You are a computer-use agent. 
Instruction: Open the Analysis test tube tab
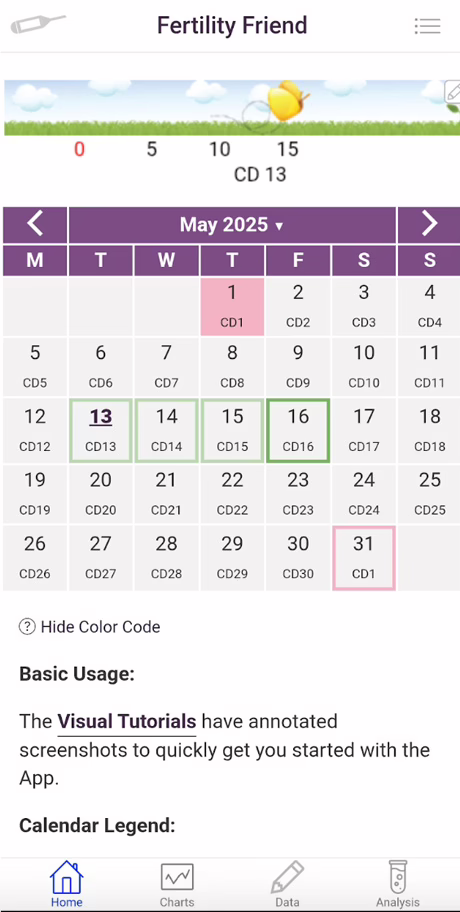[398, 885]
